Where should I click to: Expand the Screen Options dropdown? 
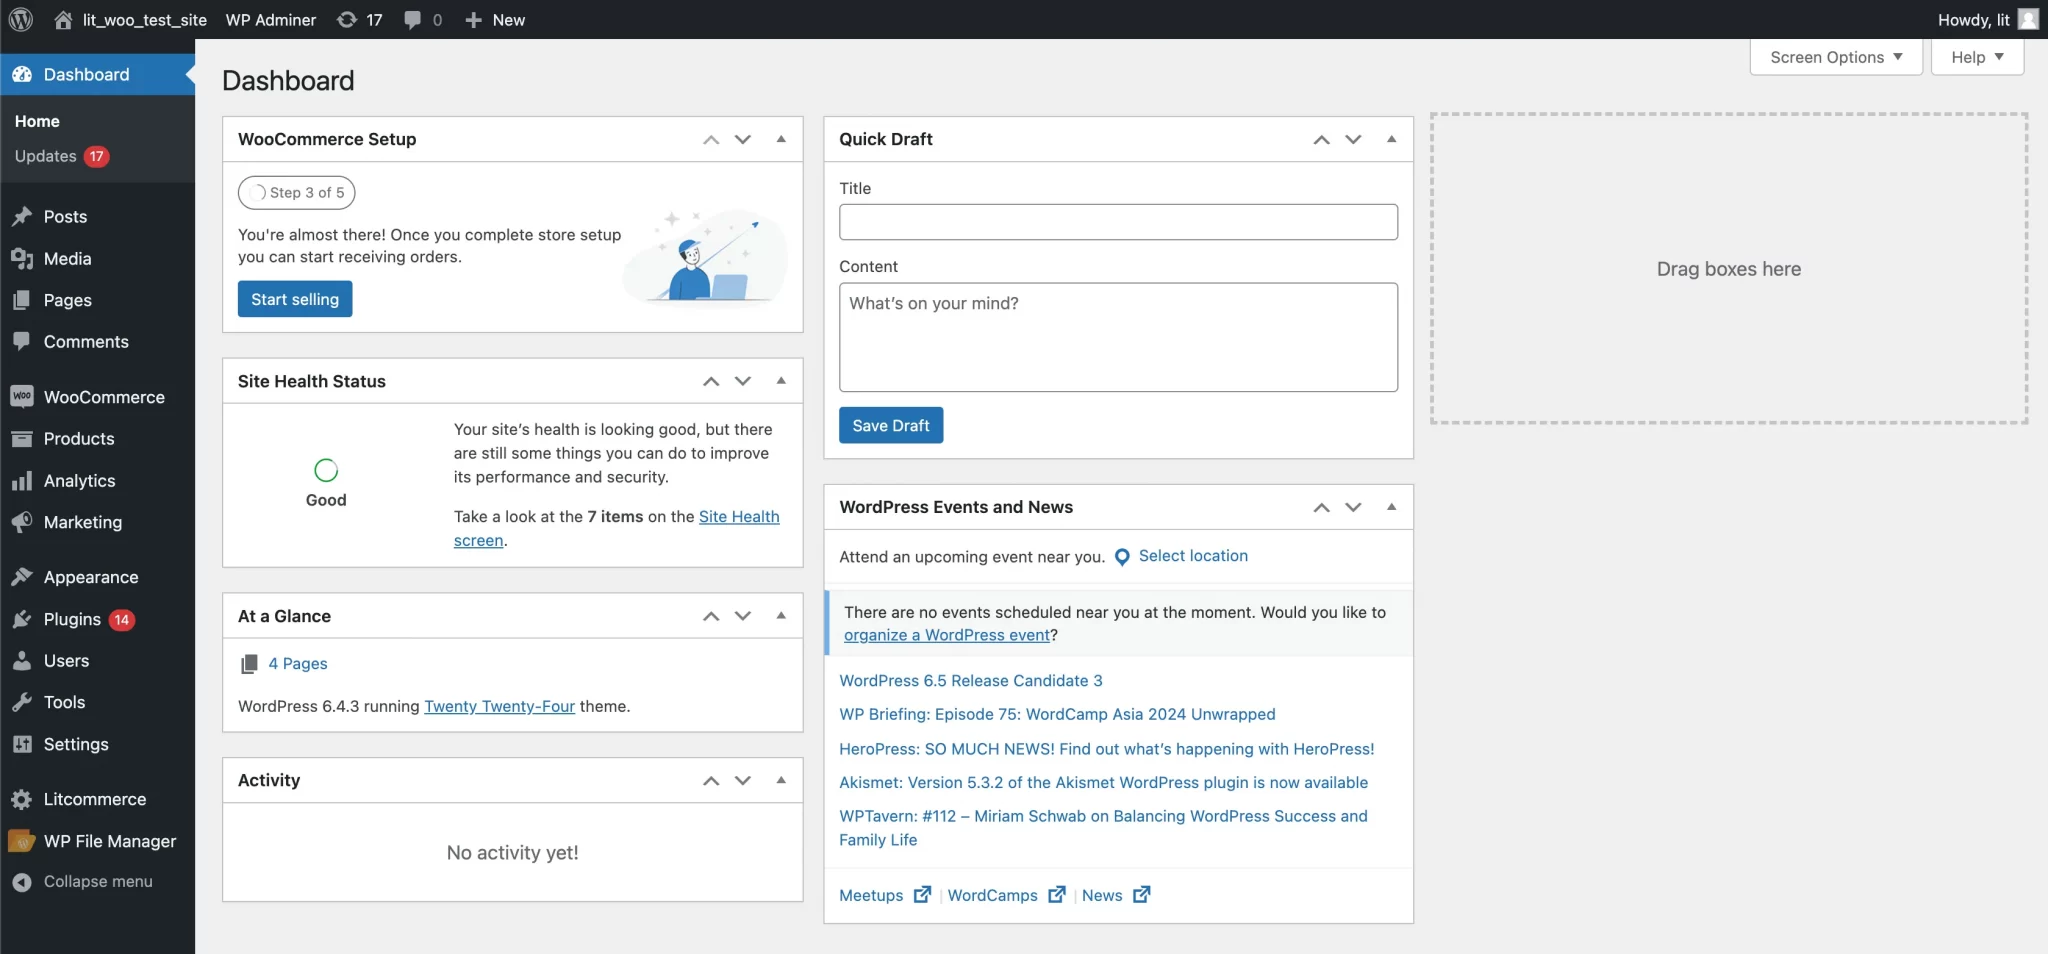pos(1835,57)
